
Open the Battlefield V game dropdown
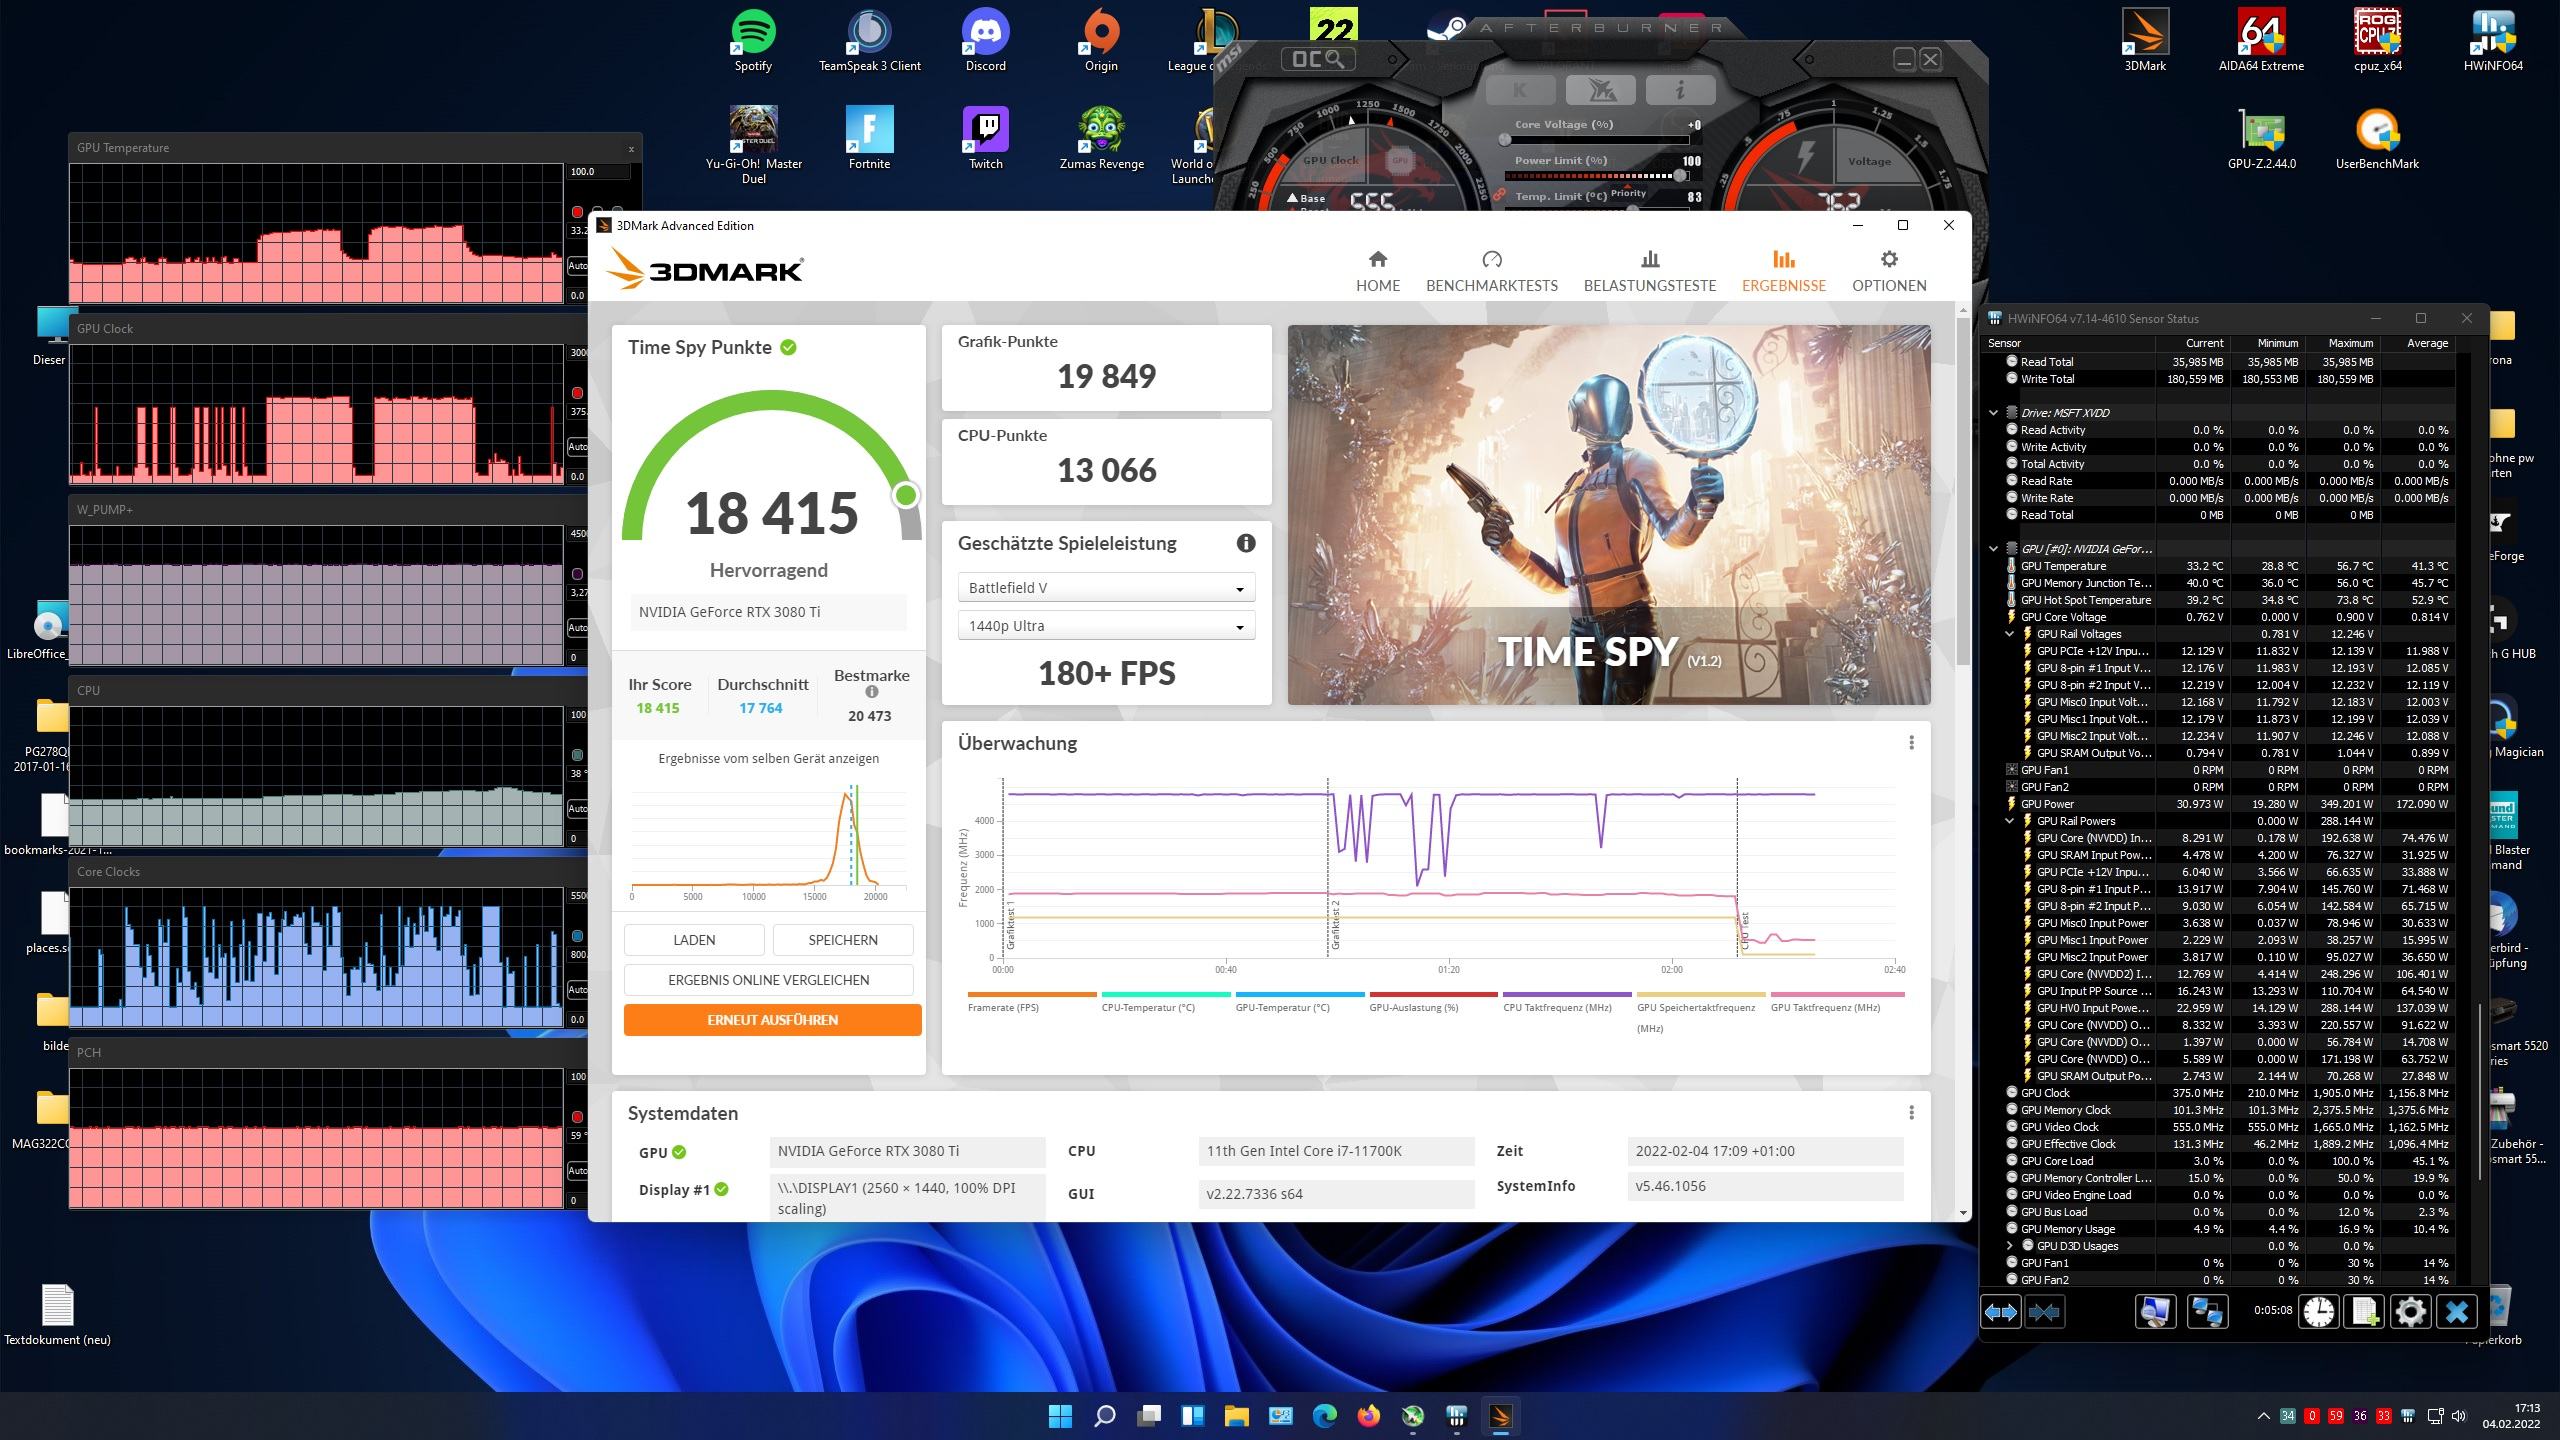coord(1106,588)
